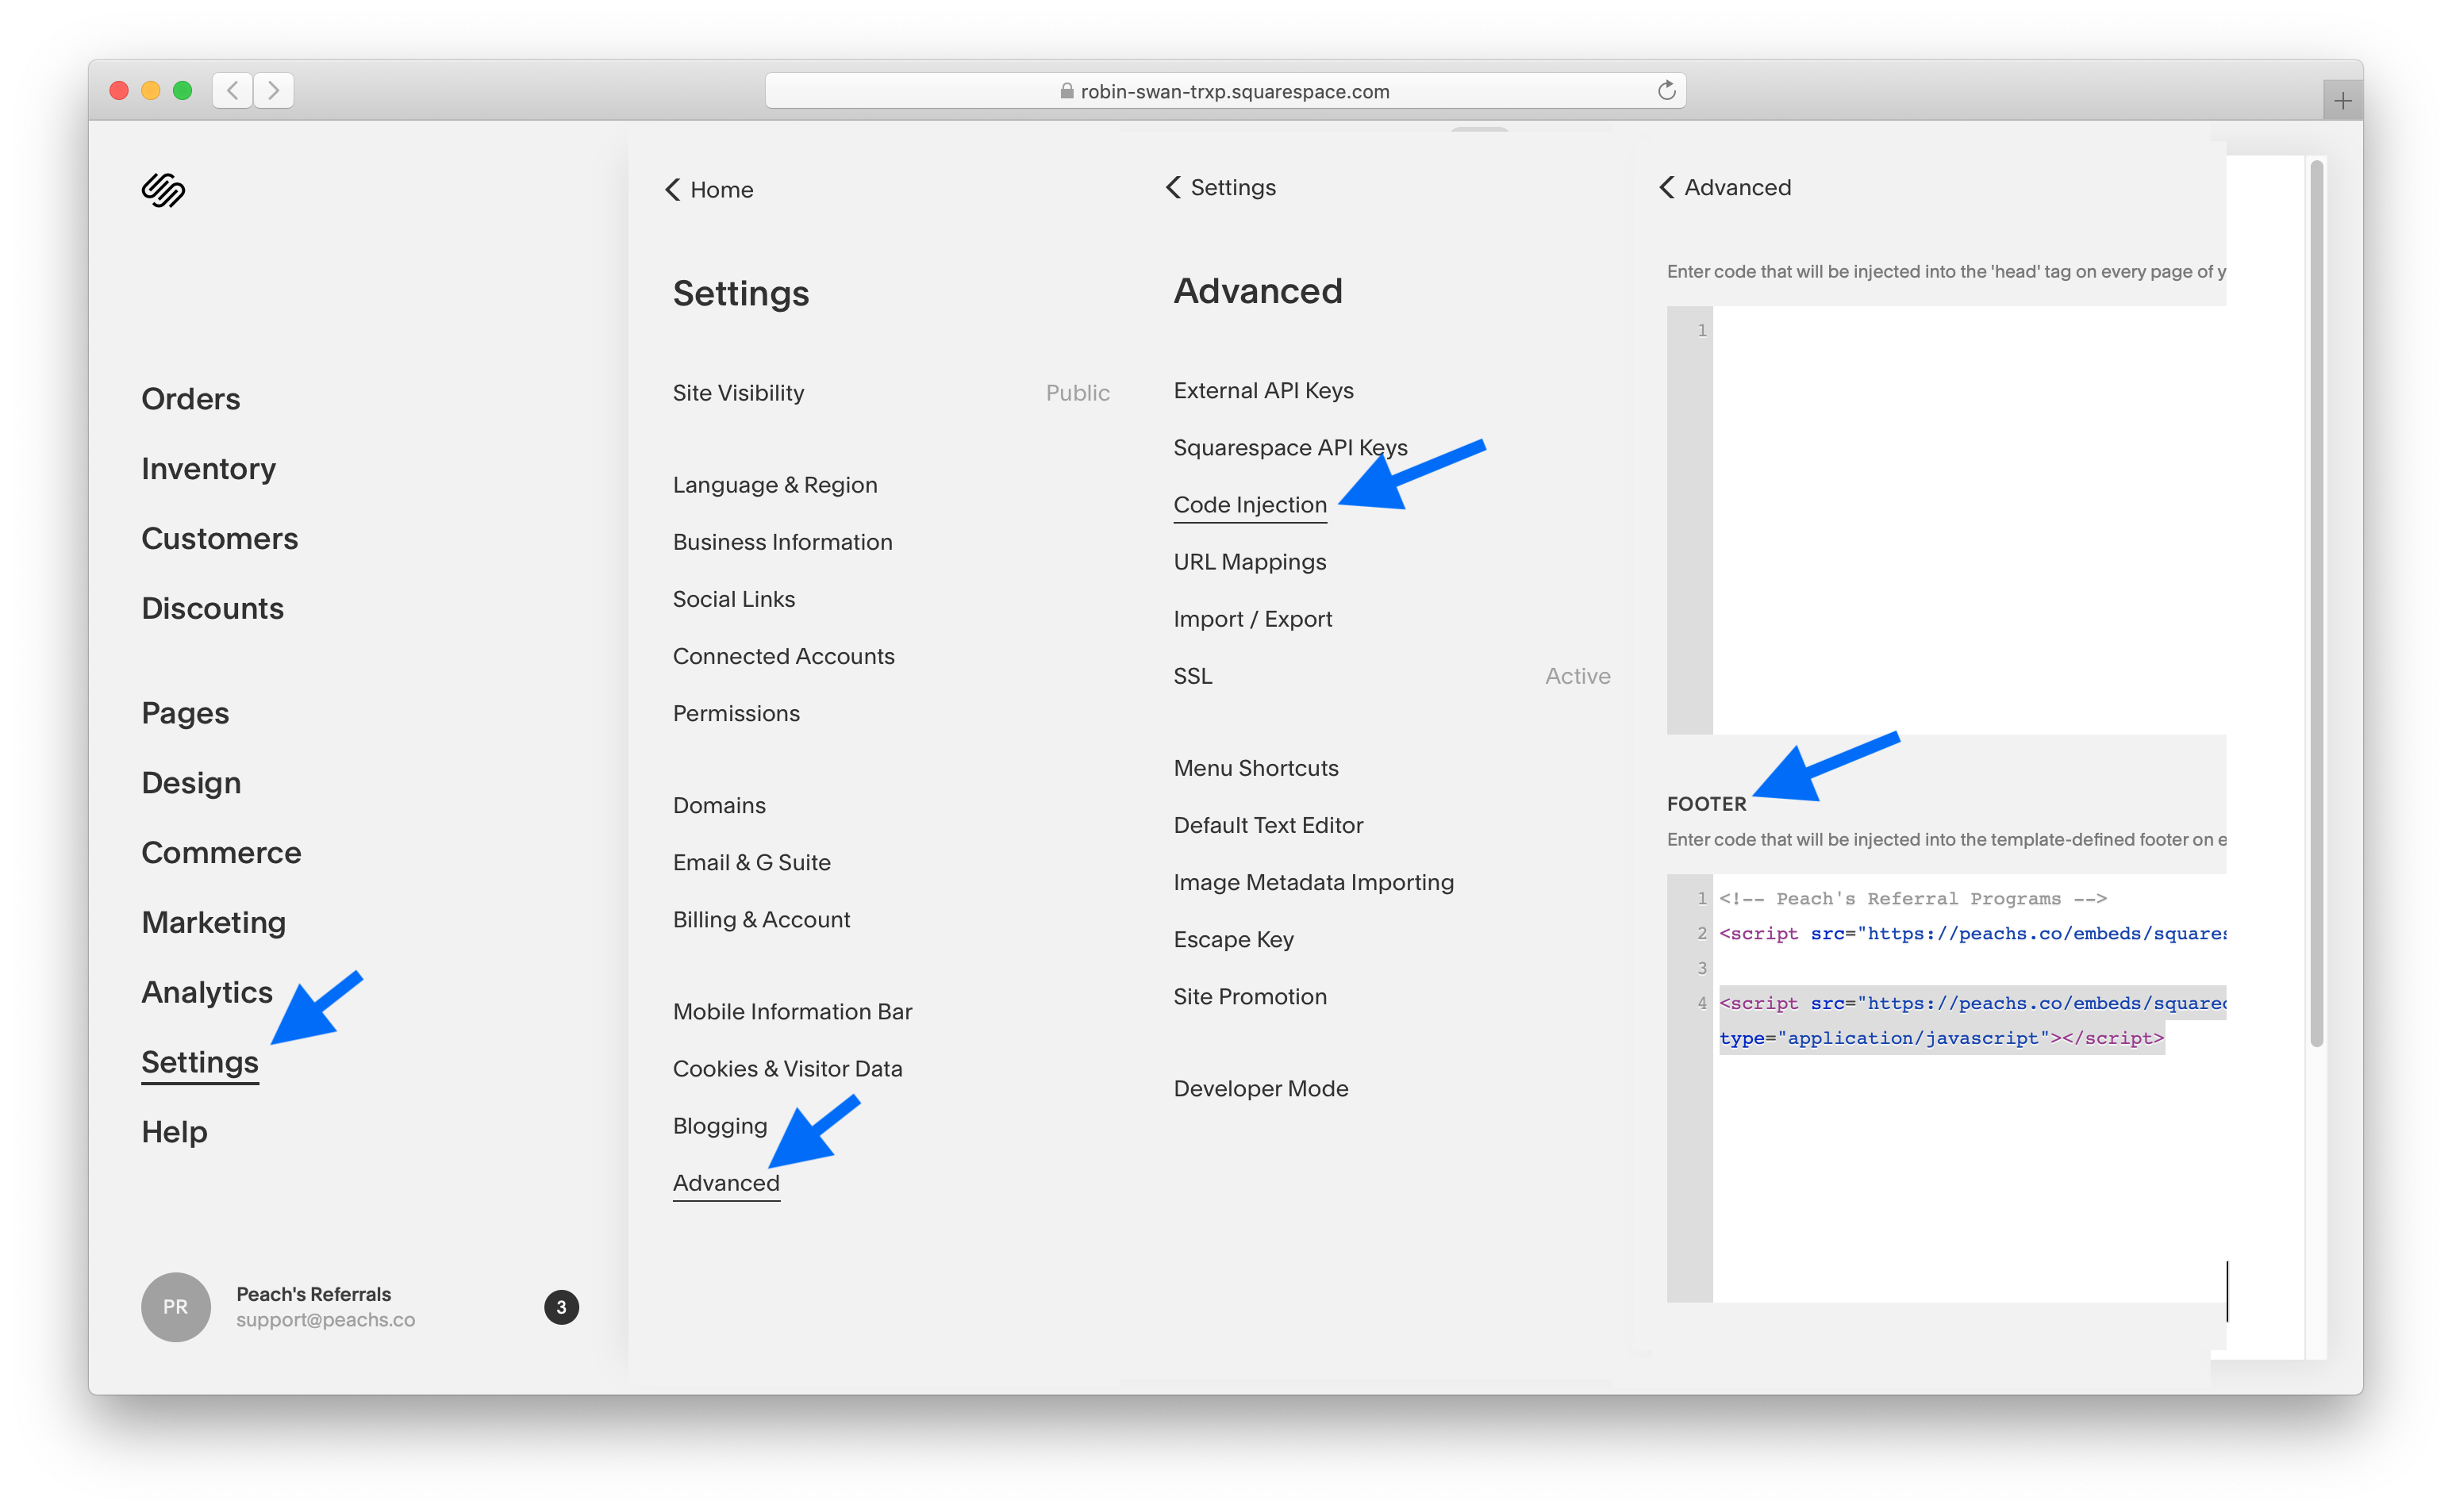The image size is (2452, 1512).
Task: Open Settings in main sidebar
Action: point(200,1062)
